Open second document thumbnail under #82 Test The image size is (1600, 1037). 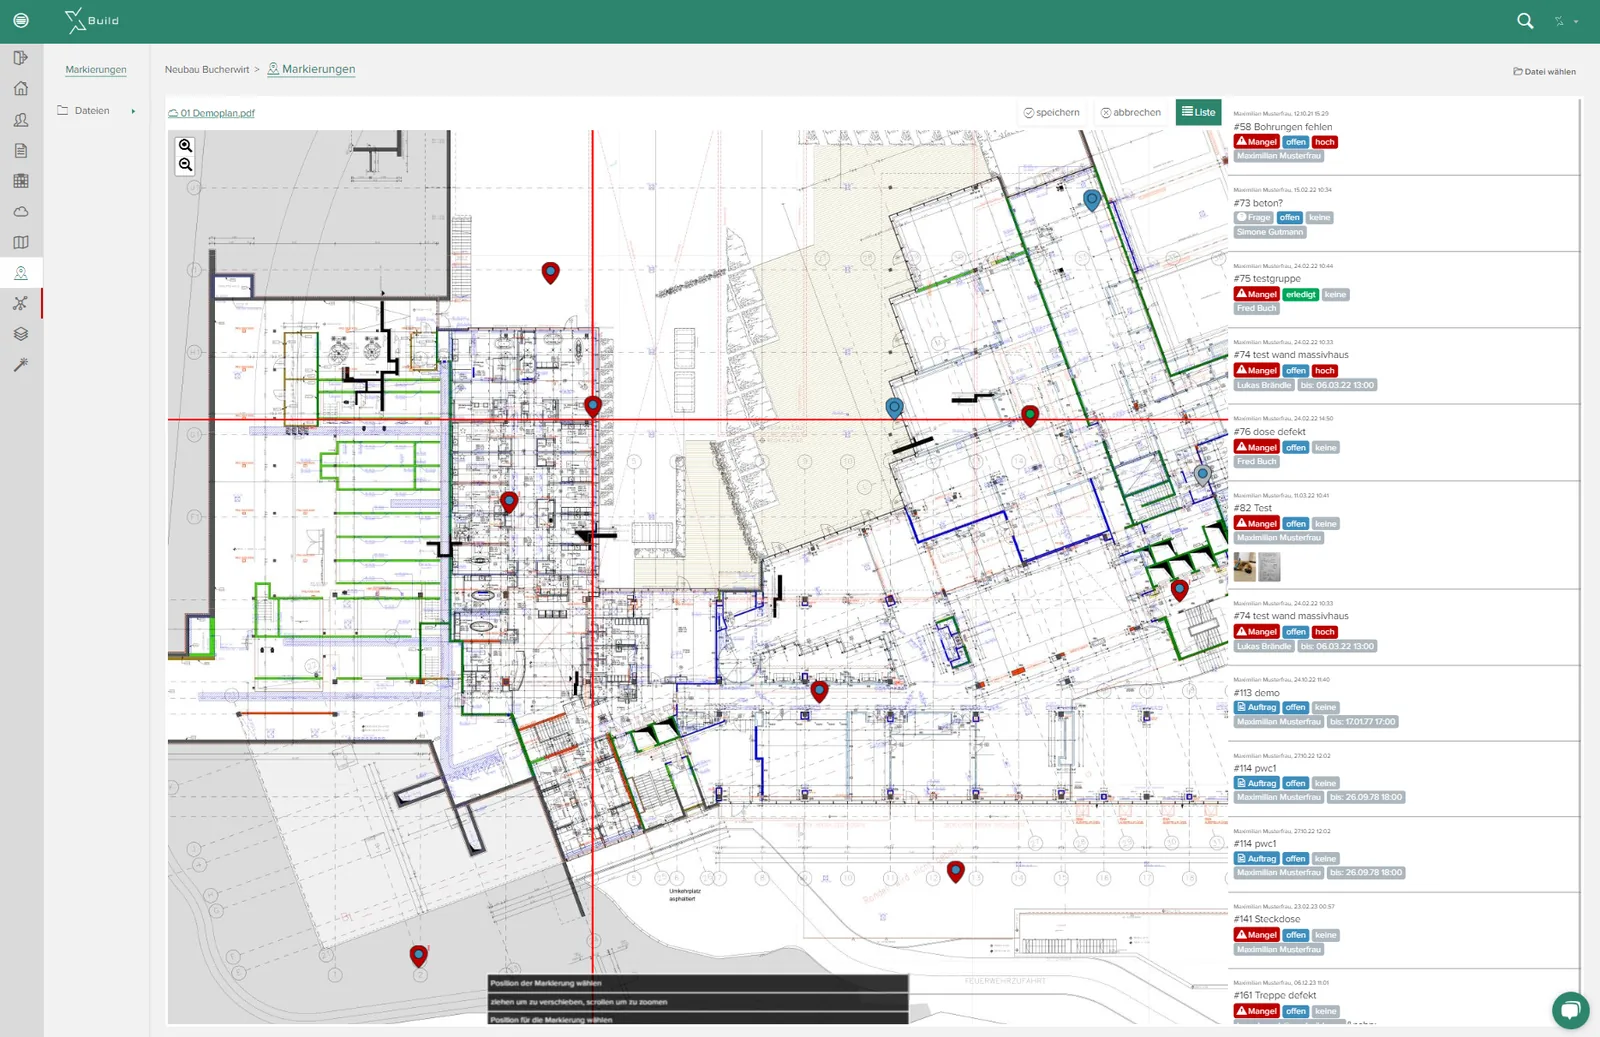[x=1269, y=567]
